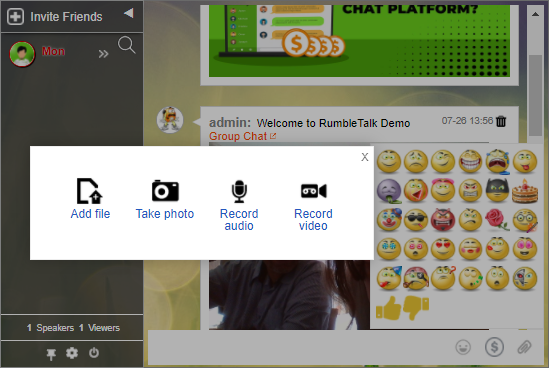Click the power logout icon

click(x=94, y=352)
